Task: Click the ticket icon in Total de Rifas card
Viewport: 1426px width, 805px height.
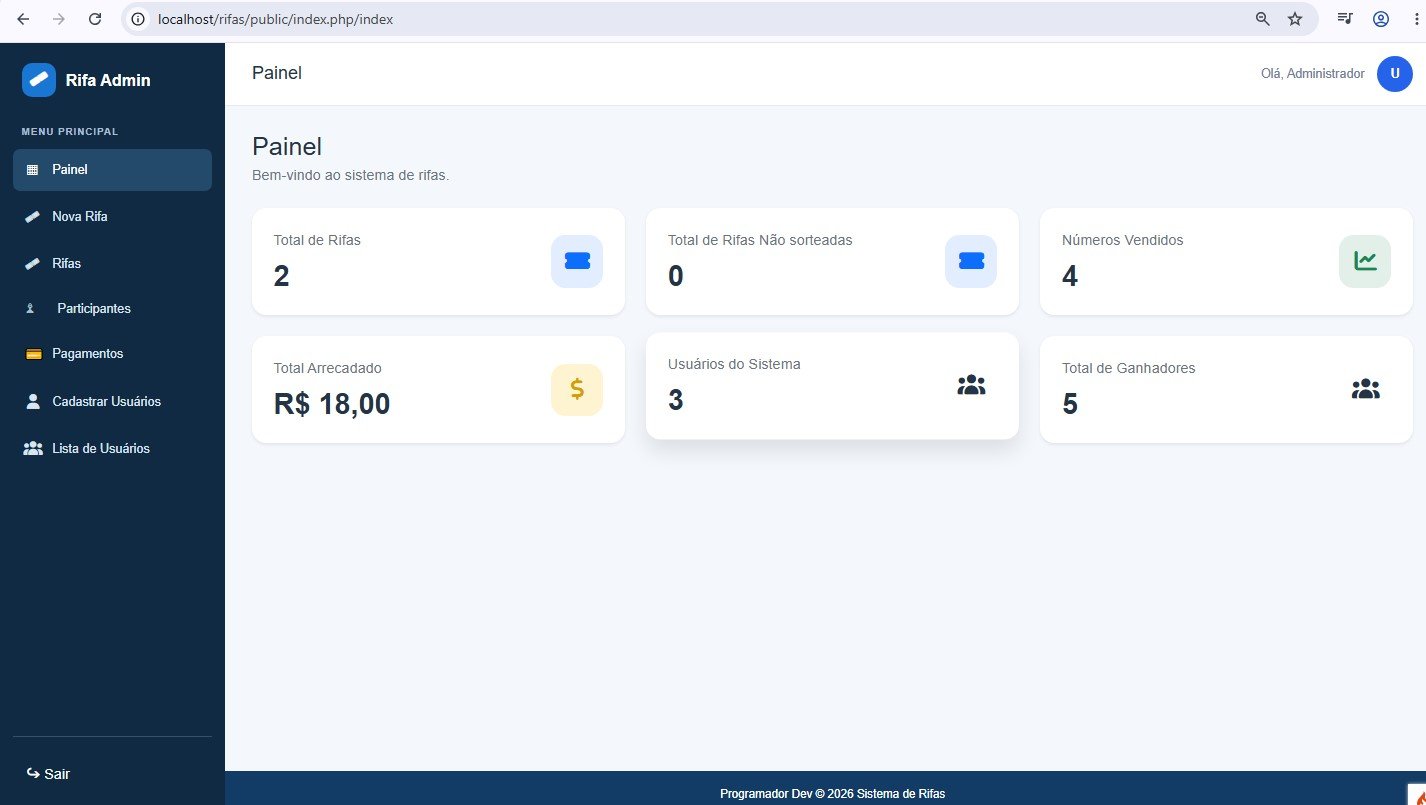Action: 577,261
